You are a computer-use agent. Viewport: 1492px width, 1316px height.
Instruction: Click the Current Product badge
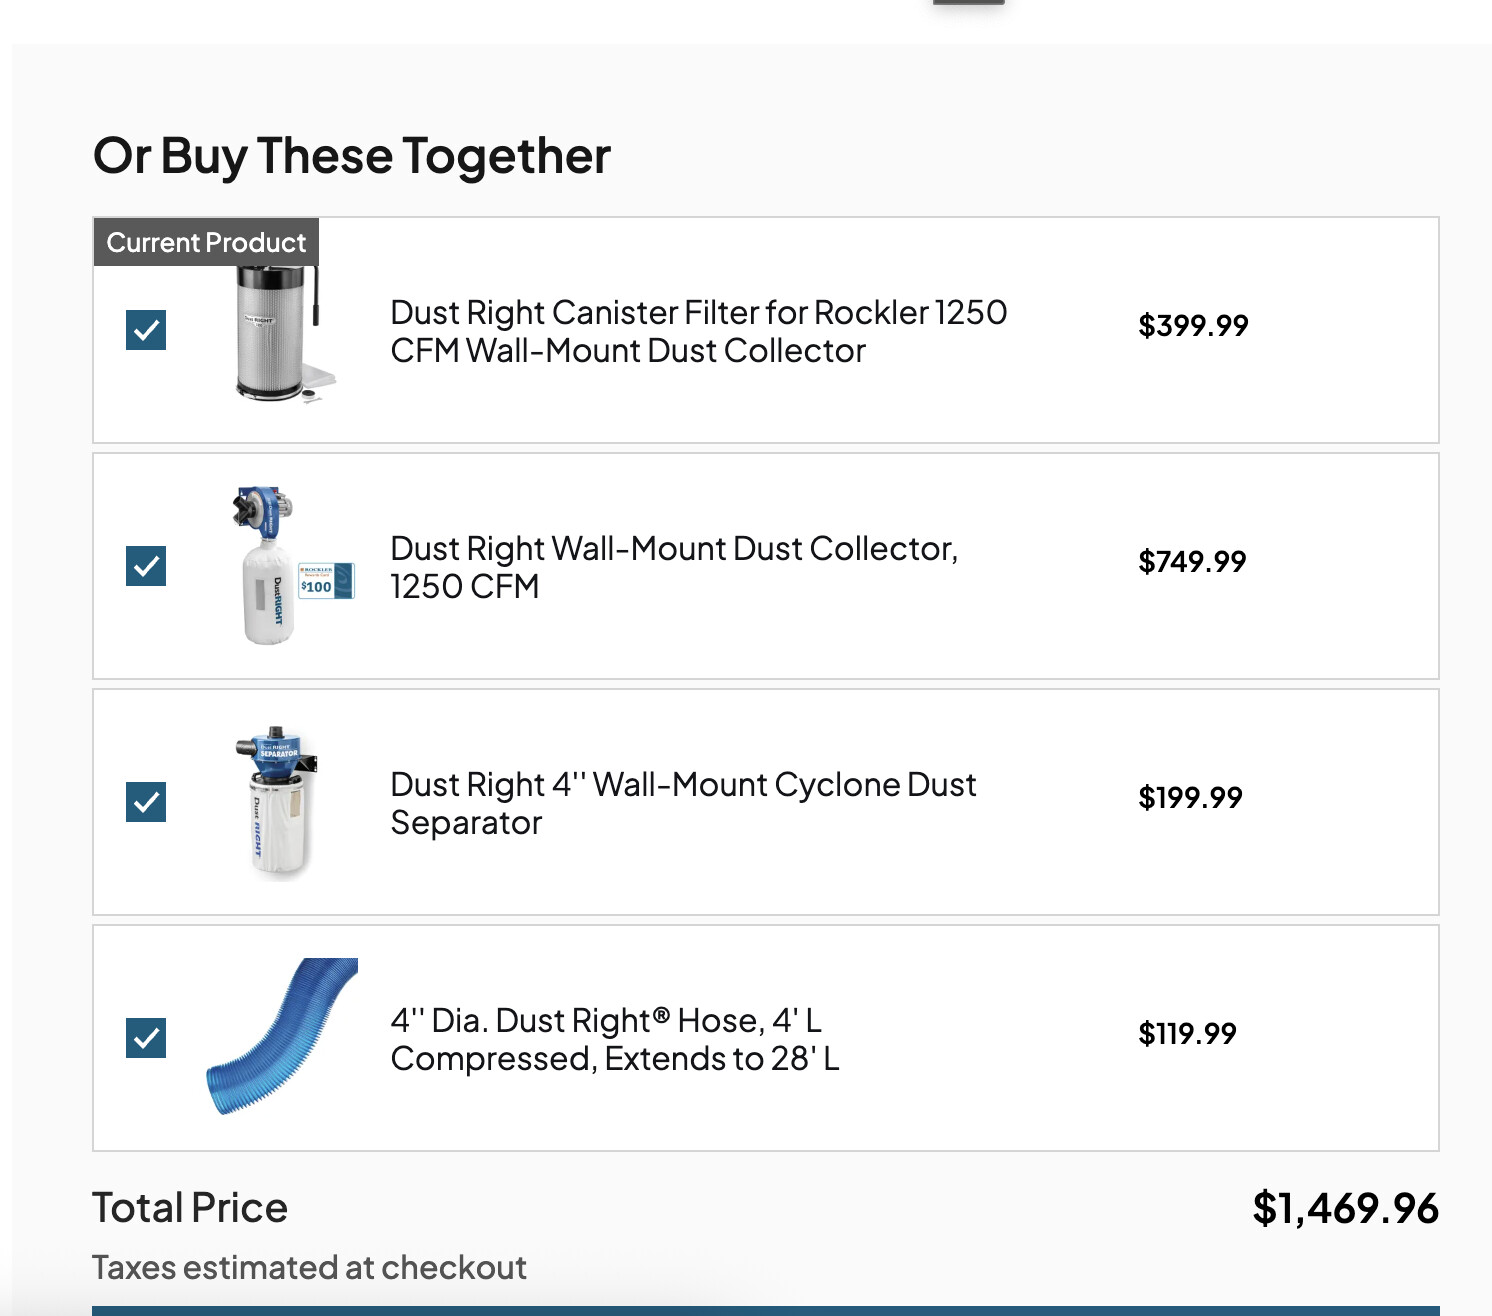206,242
